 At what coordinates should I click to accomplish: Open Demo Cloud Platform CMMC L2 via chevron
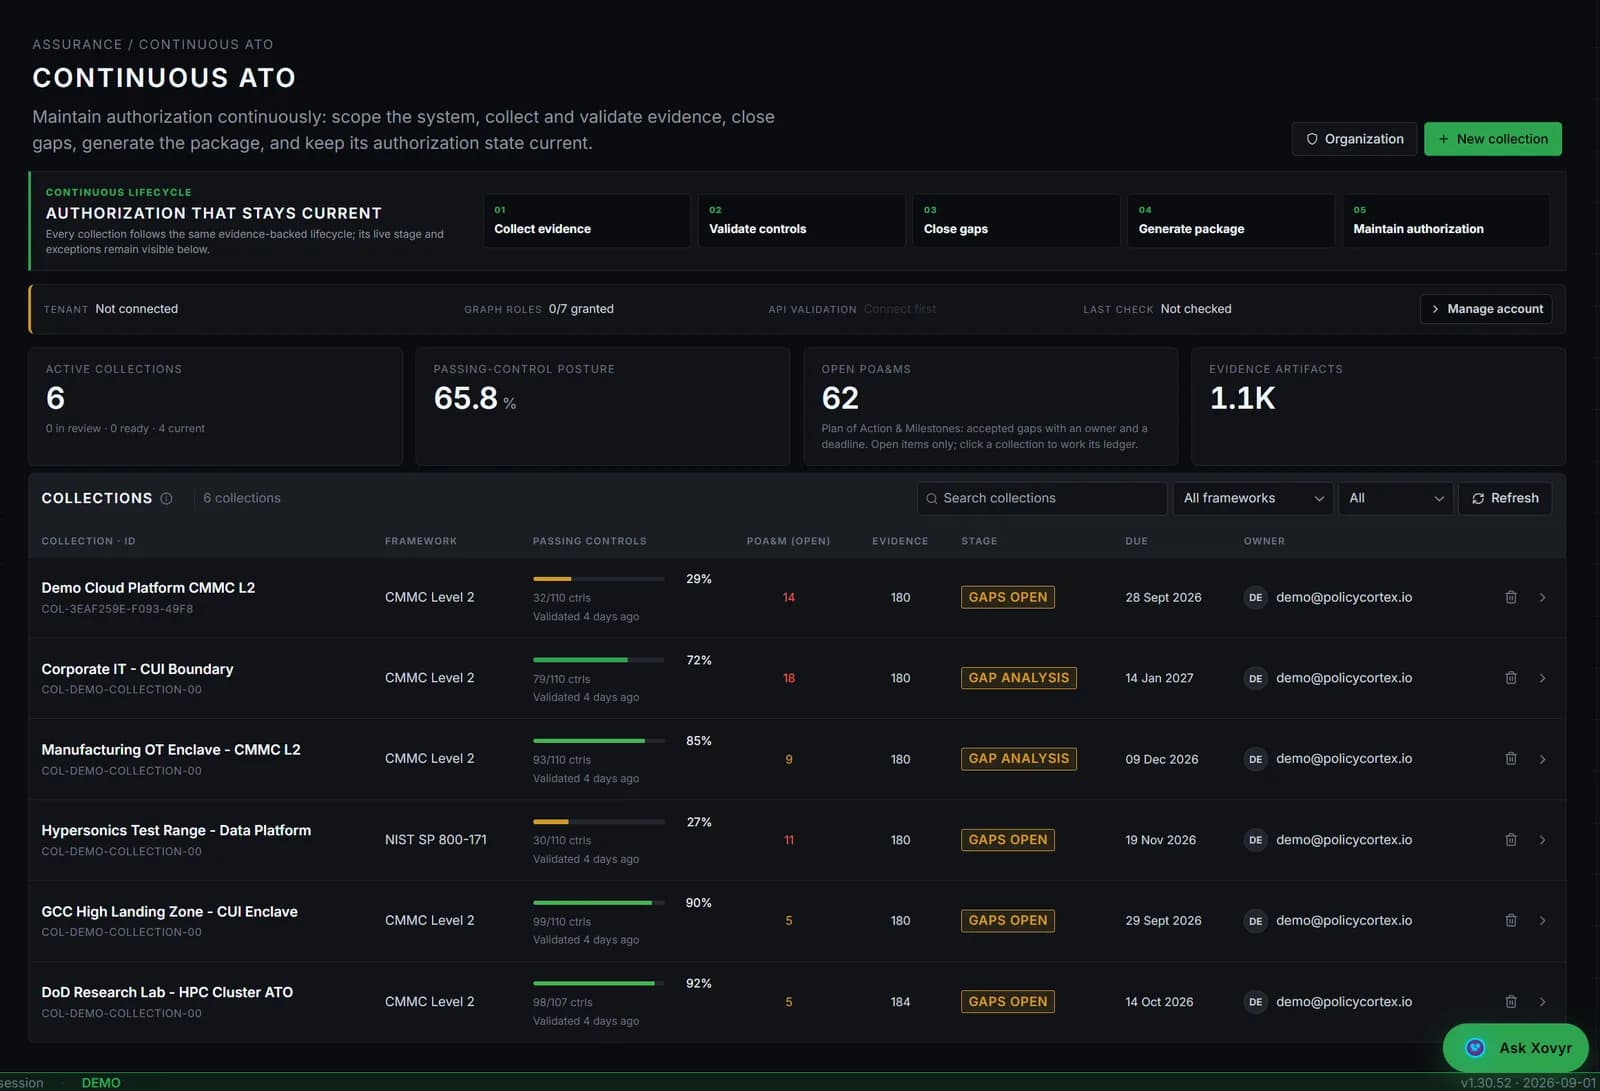(x=1542, y=597)
